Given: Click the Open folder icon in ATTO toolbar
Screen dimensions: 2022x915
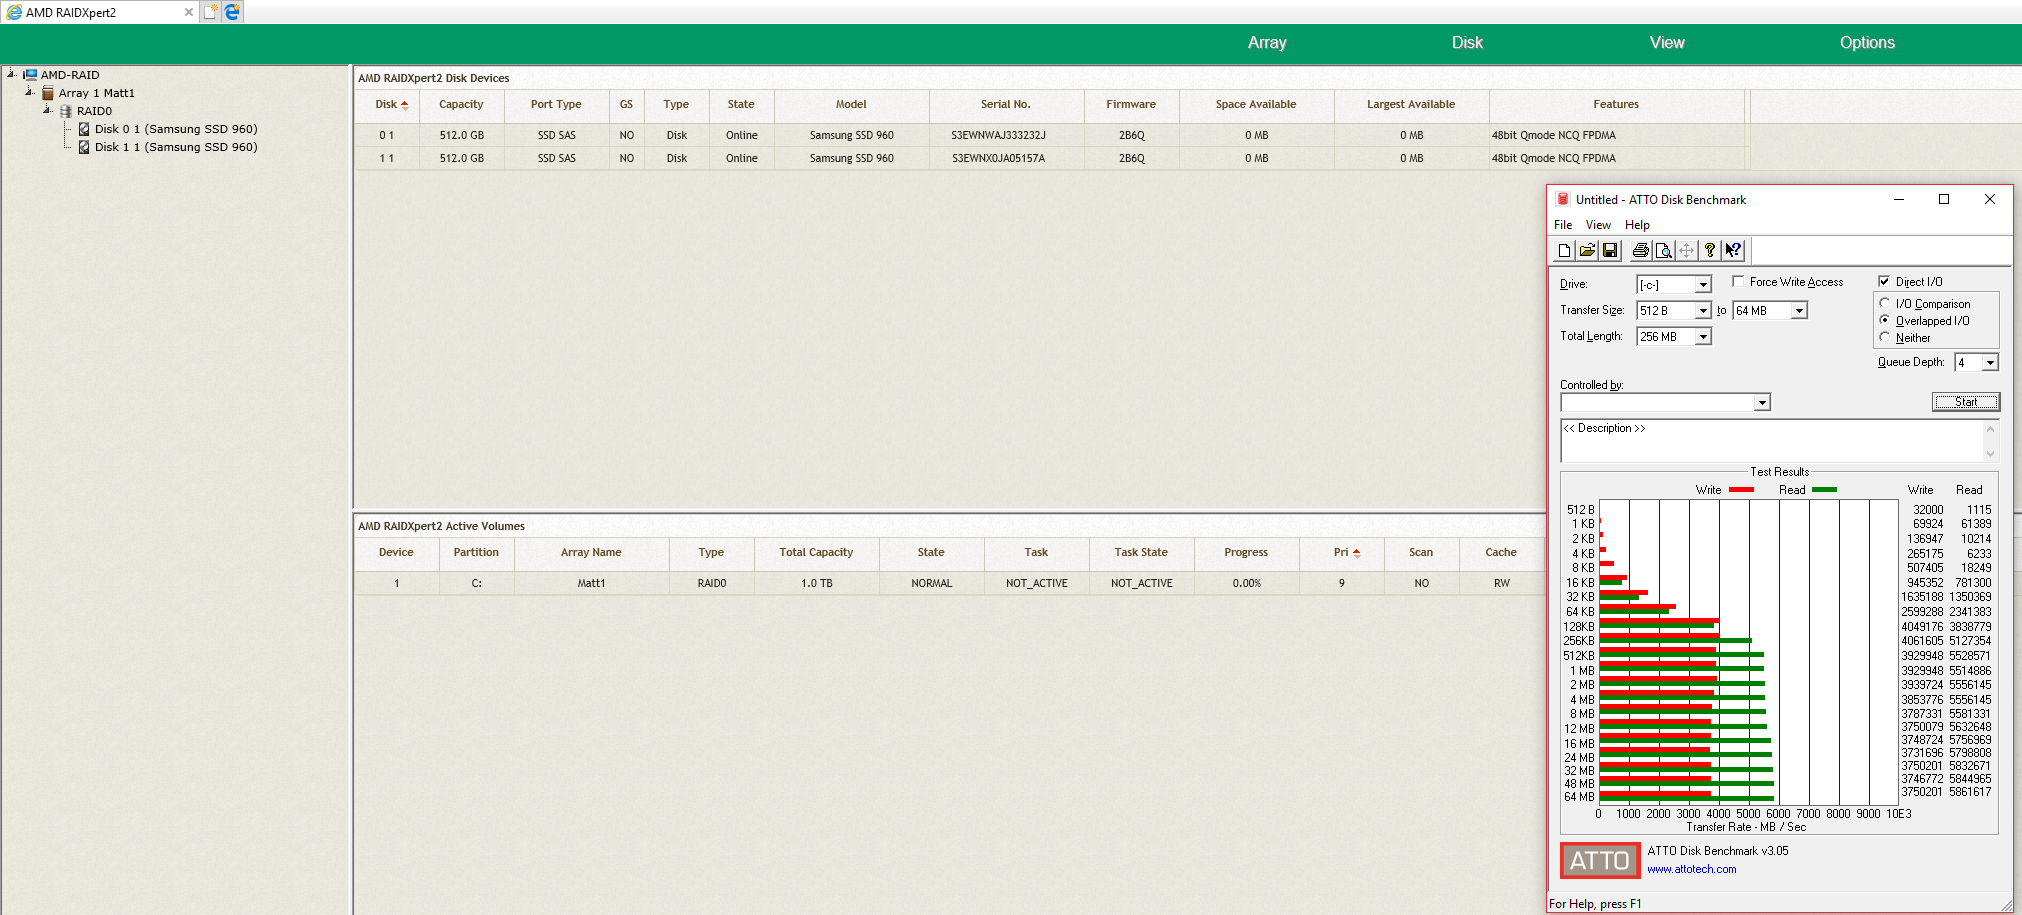Looking at the screenshot, I should [1587, 251].
